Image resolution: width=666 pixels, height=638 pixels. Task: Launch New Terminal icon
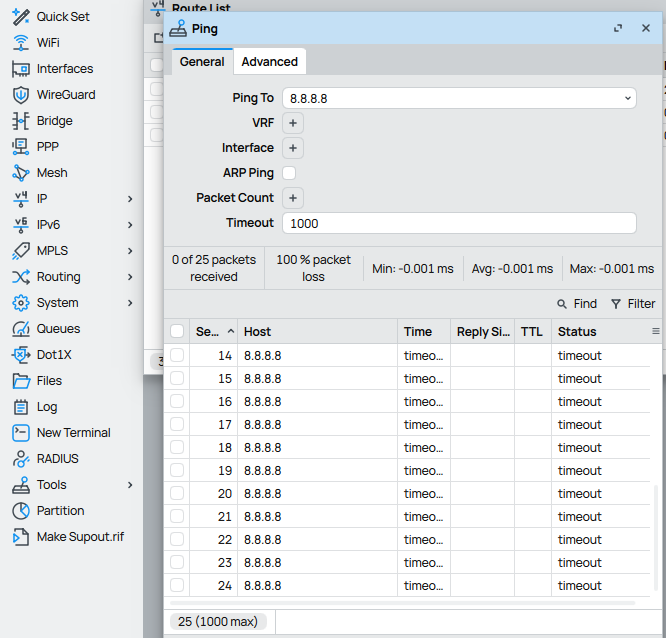pos(21,433)
